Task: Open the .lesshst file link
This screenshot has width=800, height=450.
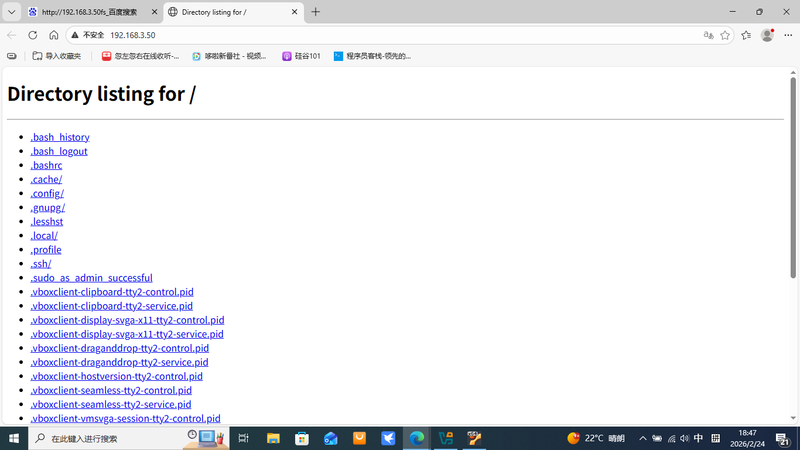Action: click(x=46, y=221)
